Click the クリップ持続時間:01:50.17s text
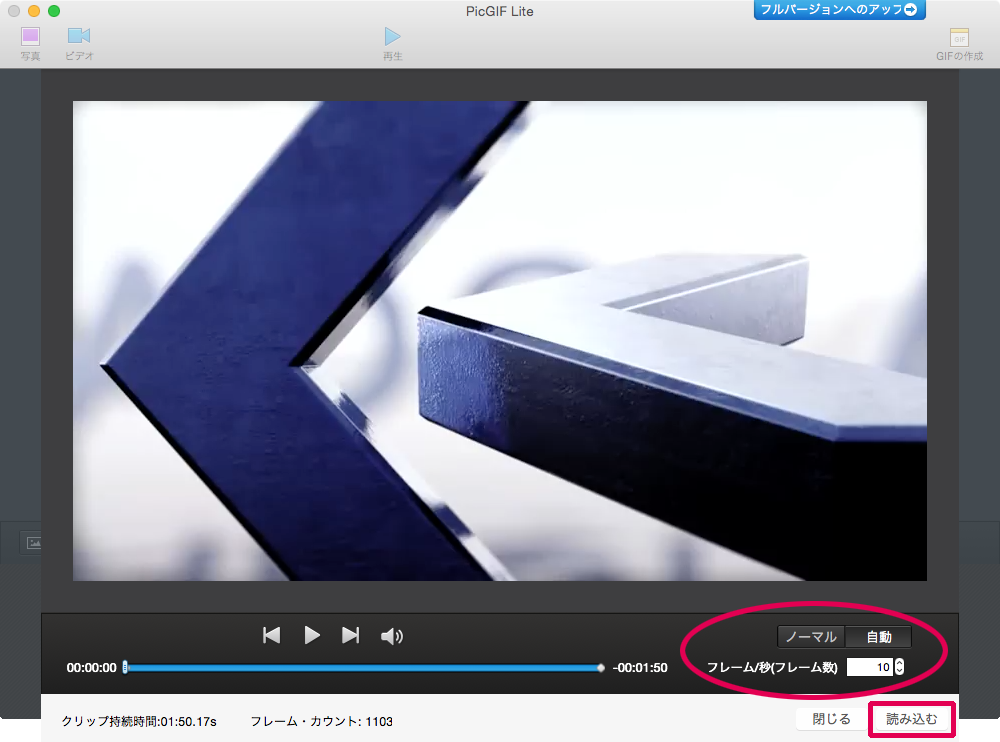 tap(139, 722)
